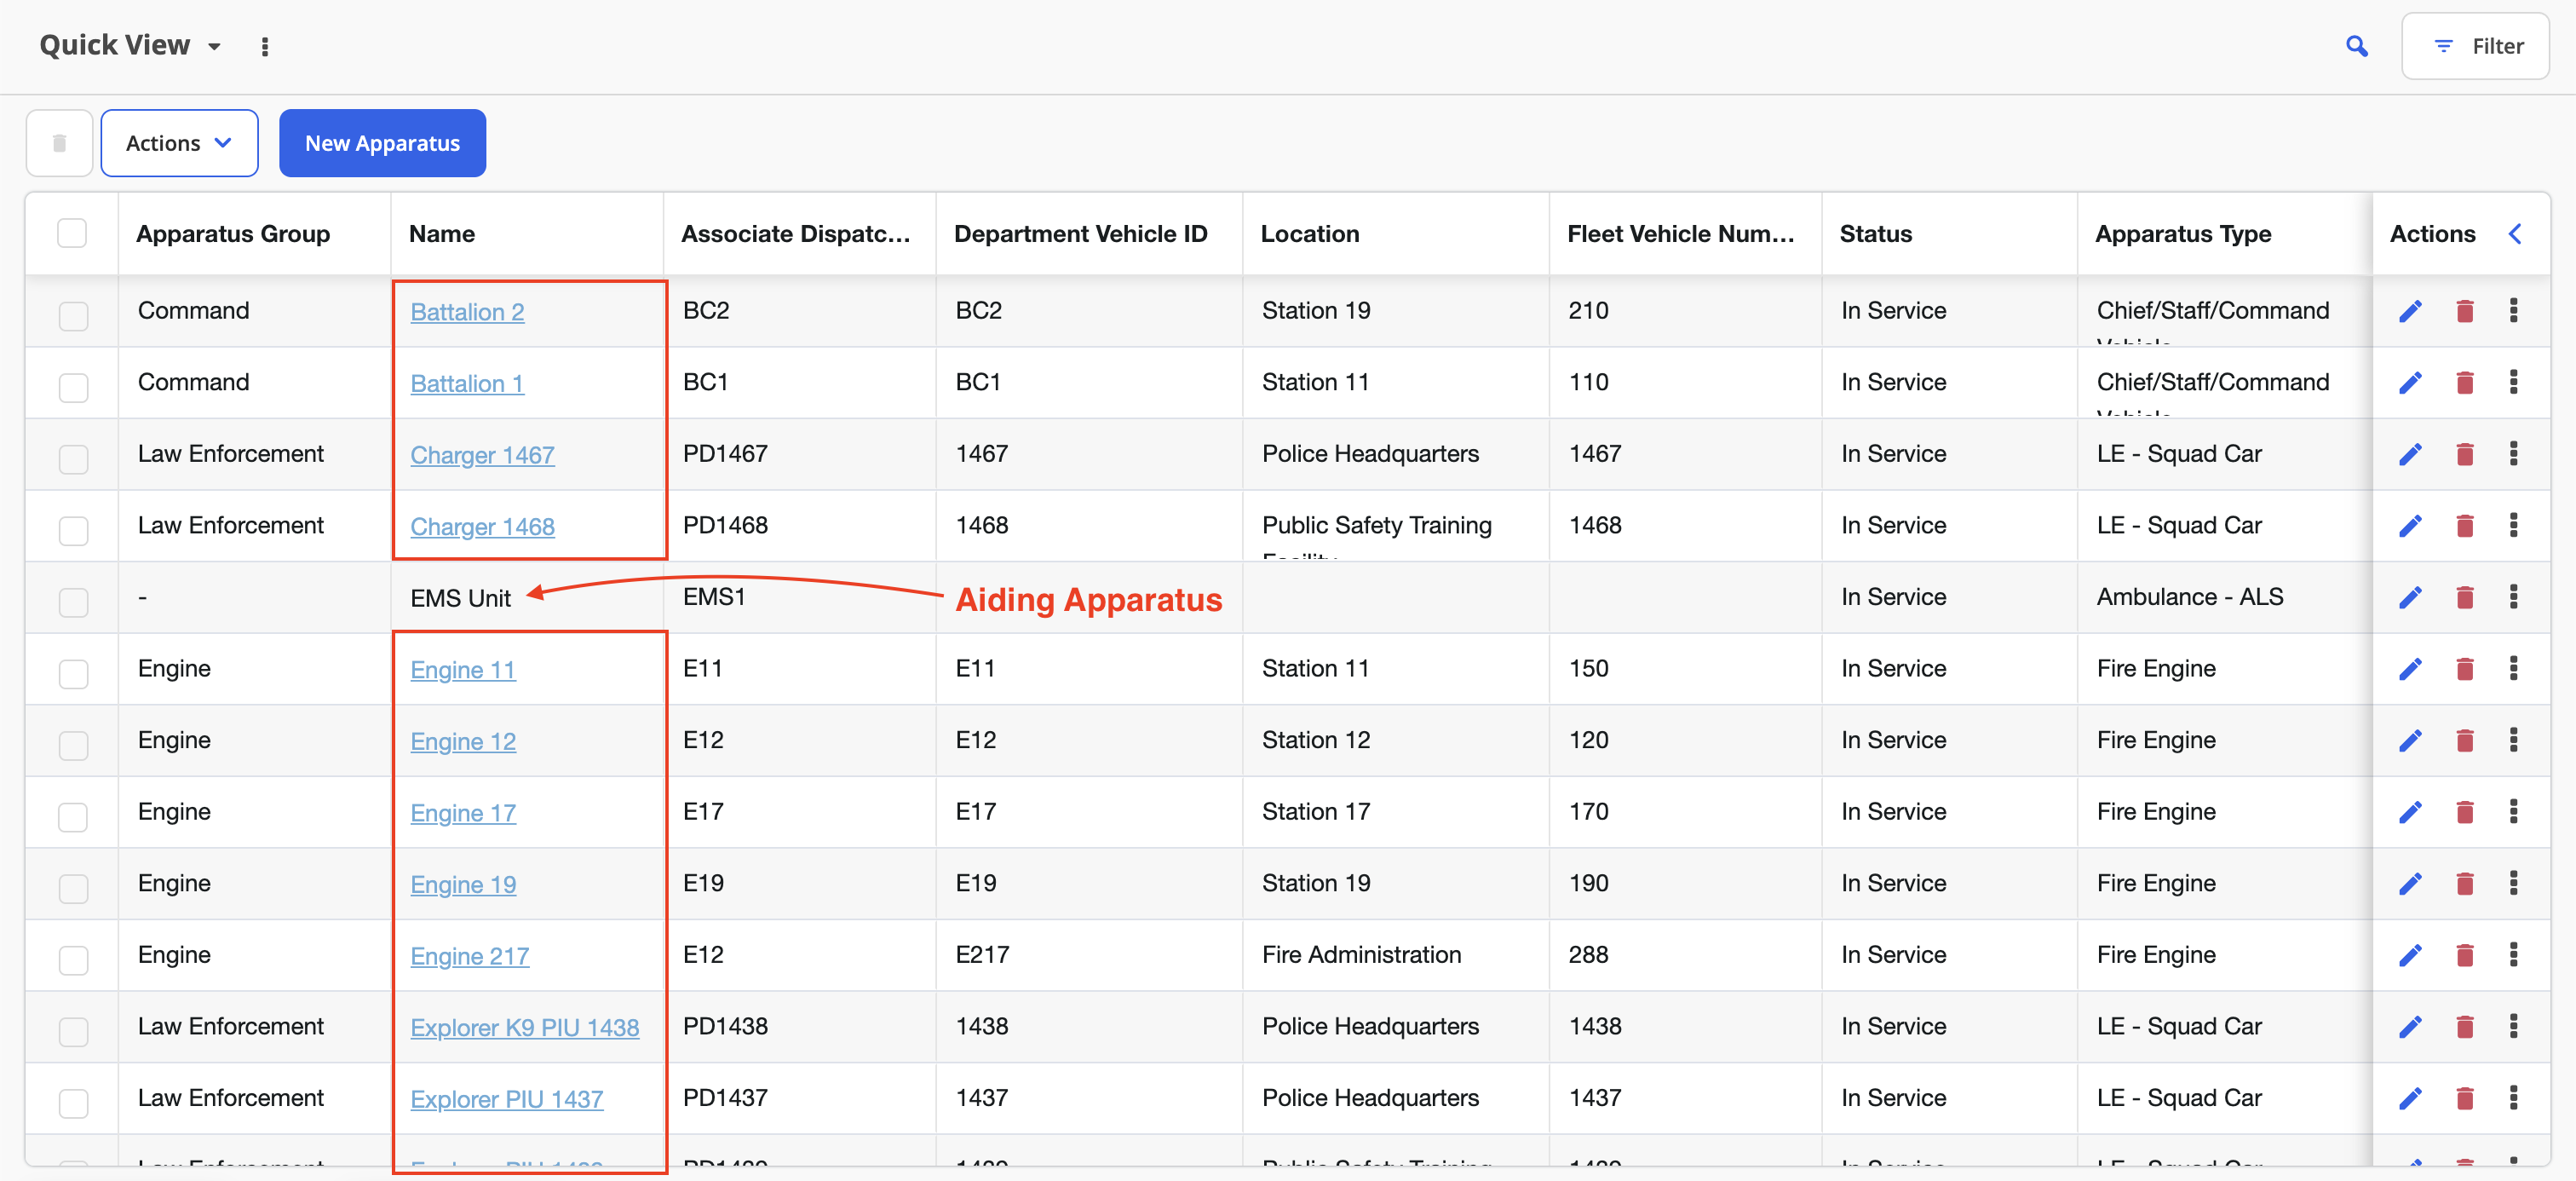Delete the Engine 19 row

tap(2464, 884)
